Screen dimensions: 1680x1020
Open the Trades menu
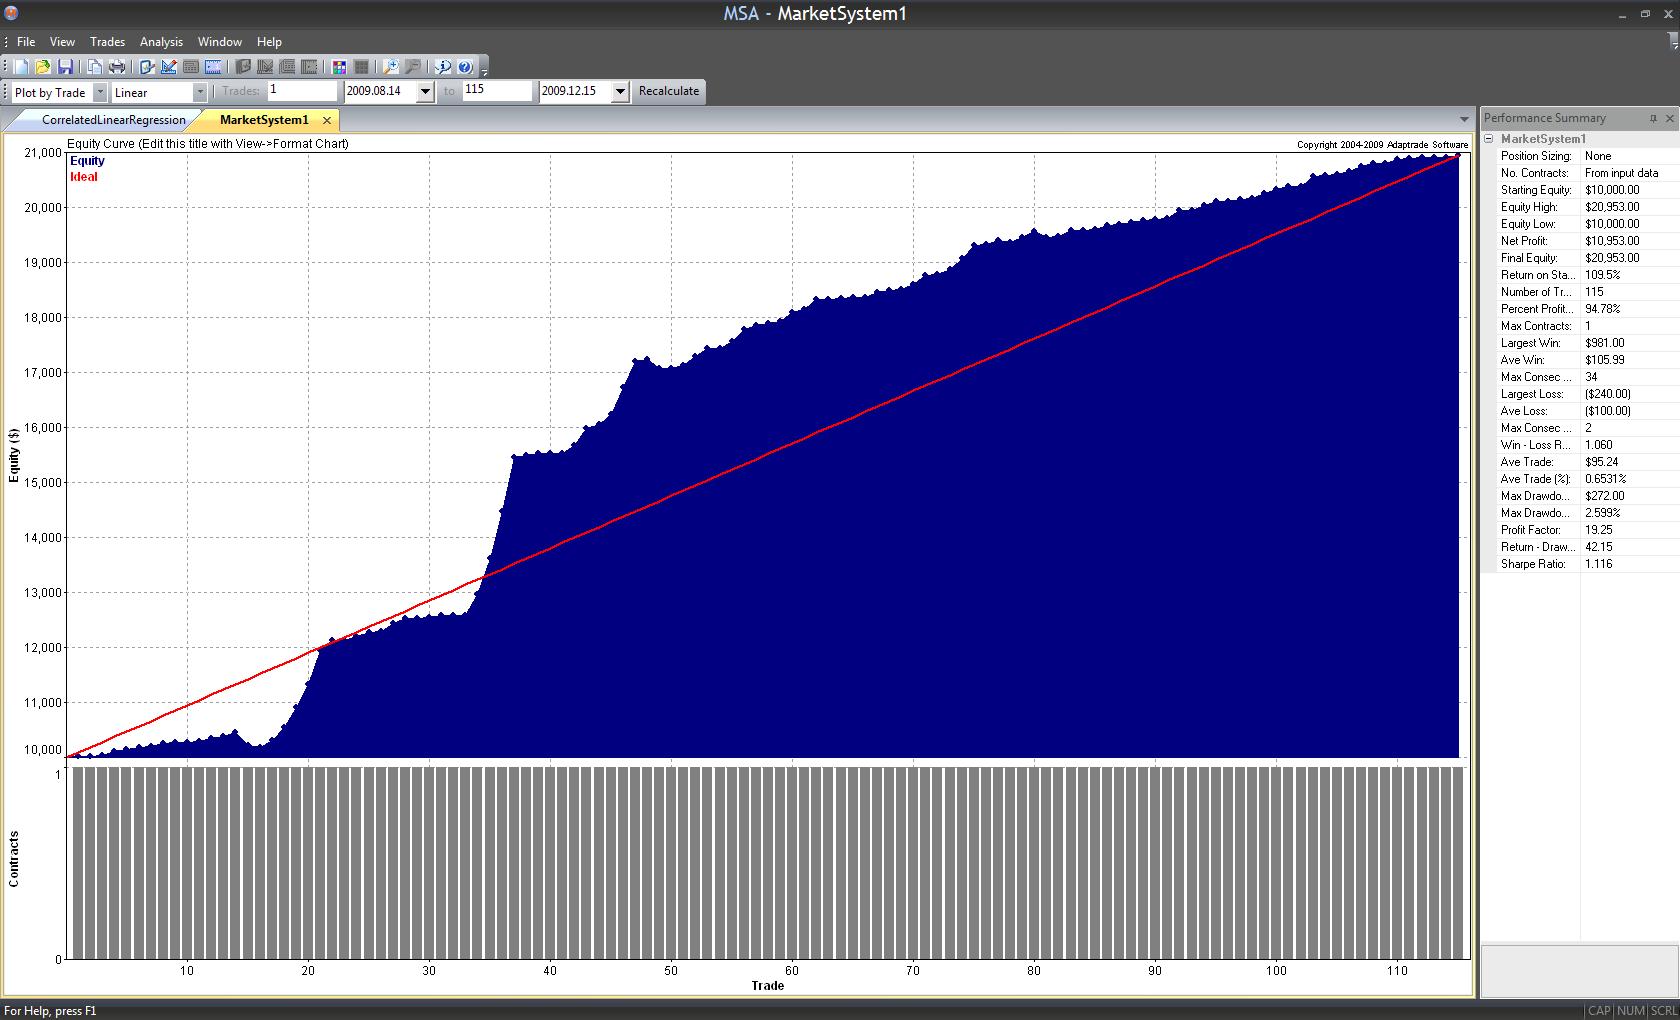click(x=107, y=42)
